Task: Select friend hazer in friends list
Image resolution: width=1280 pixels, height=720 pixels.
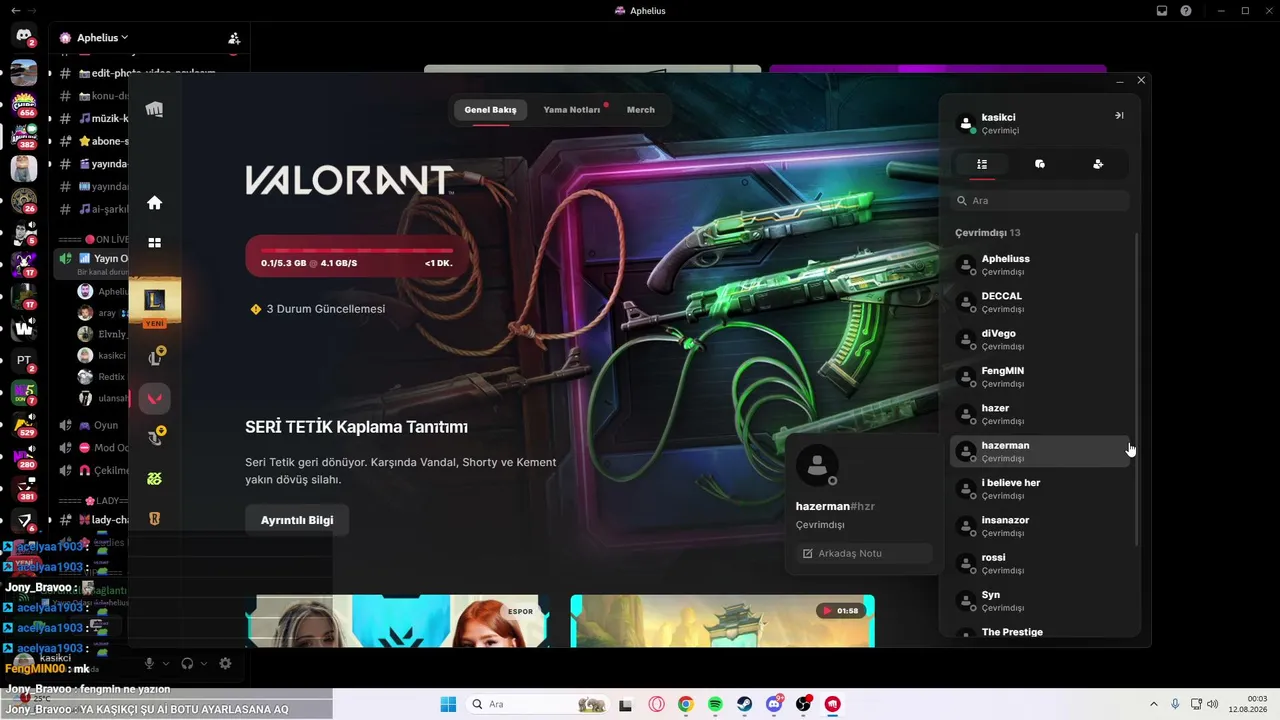Action: pos(1040,414)
